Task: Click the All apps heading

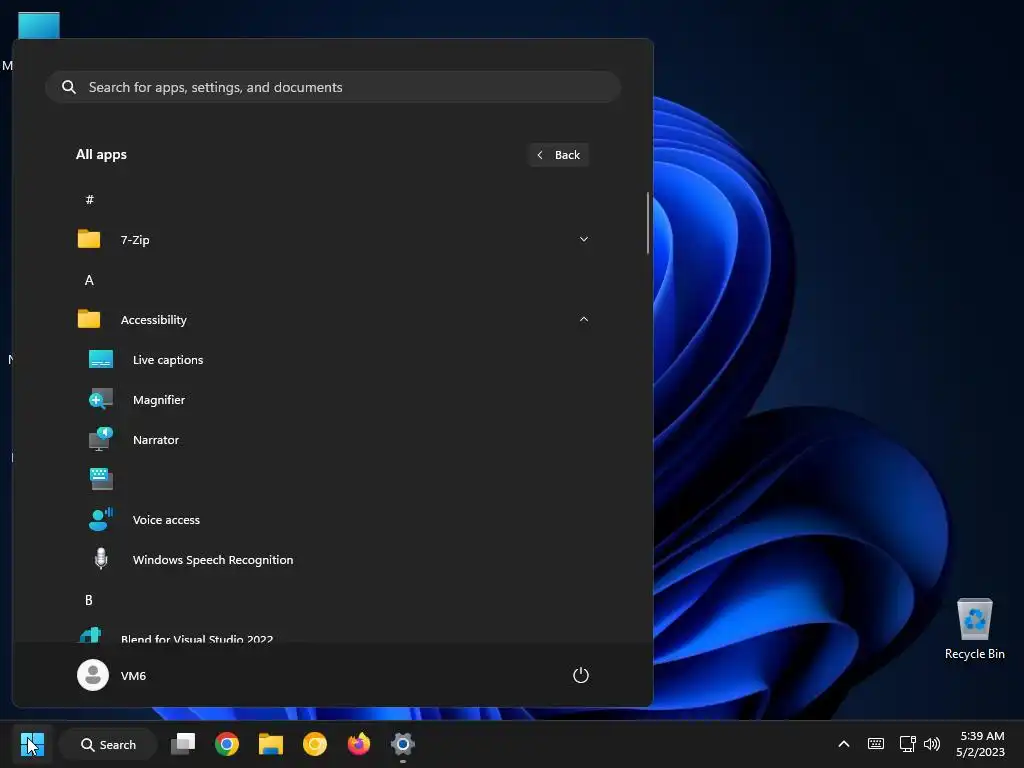Action: click(x=101, y=155)
